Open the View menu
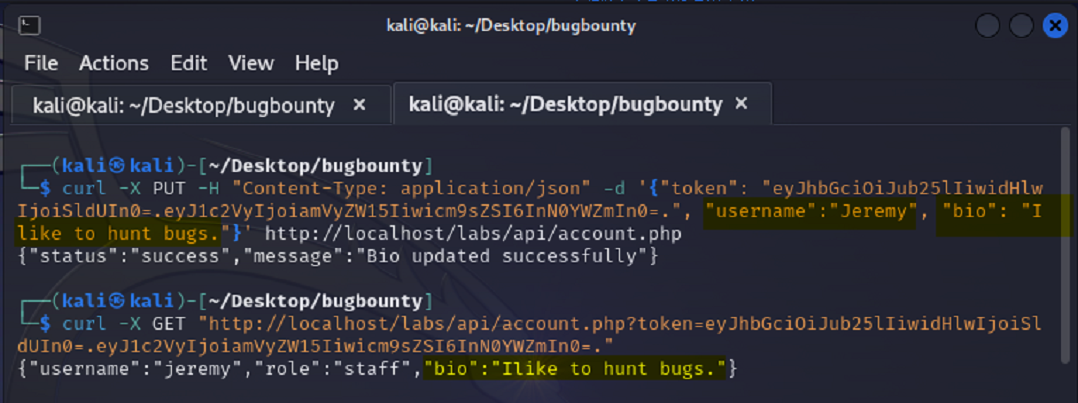Viewport: 1078px width, 403px height. point(251,63)
